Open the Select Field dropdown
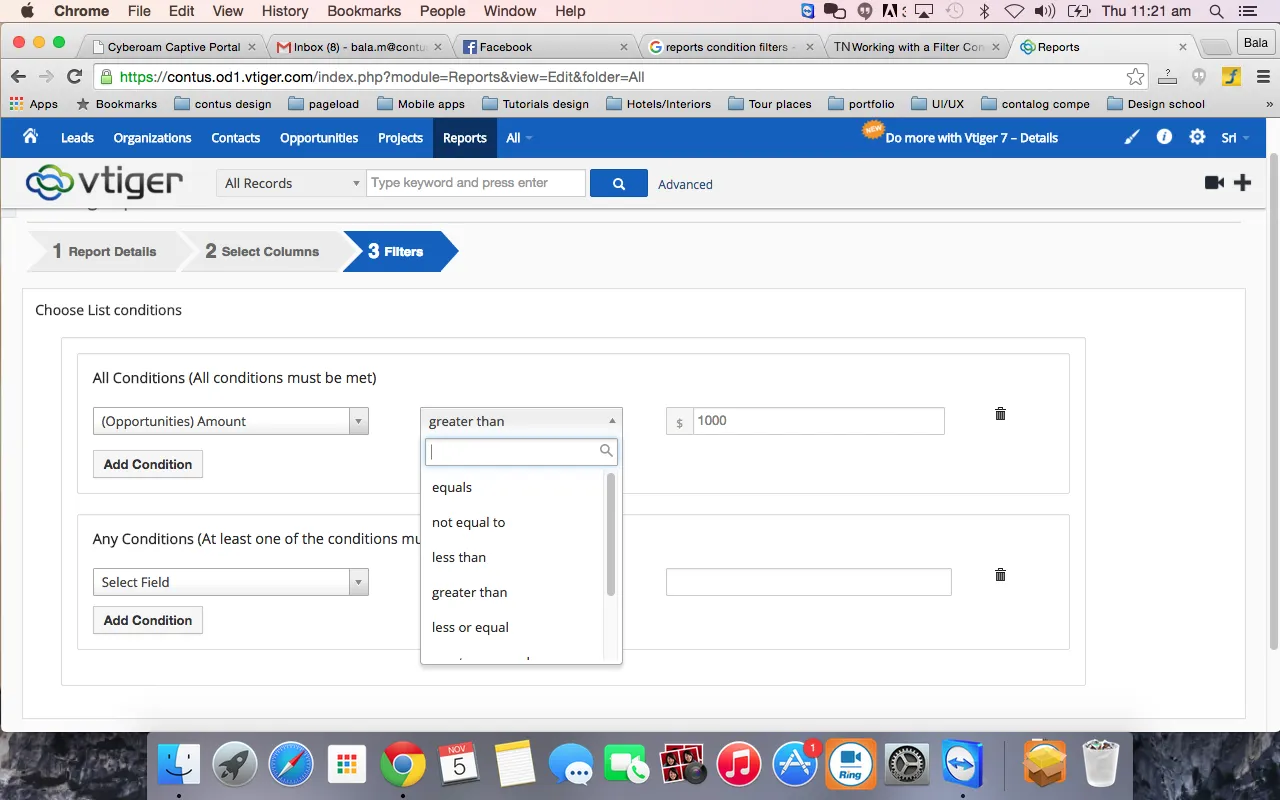Screen dimensions: 1280x800 tap(231, 582)
